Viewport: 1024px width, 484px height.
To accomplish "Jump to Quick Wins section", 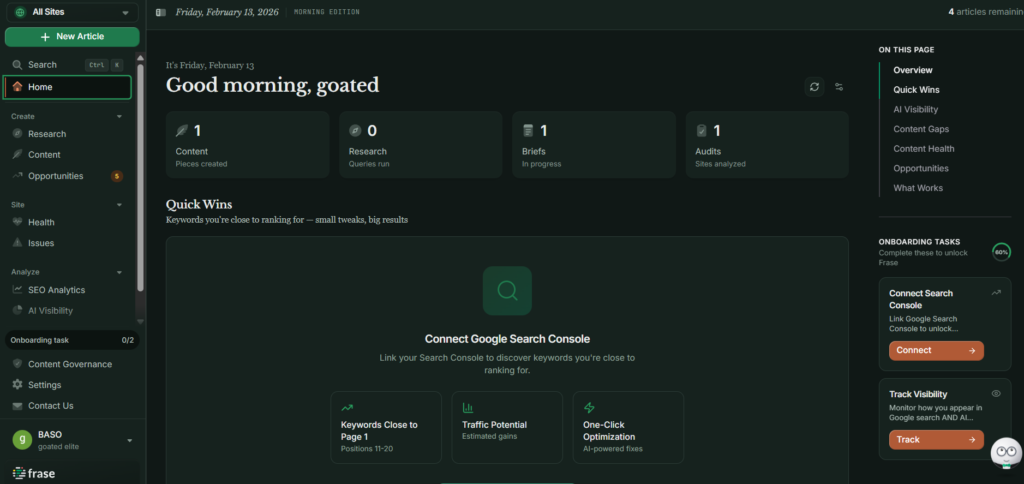I will coord(916,90).
